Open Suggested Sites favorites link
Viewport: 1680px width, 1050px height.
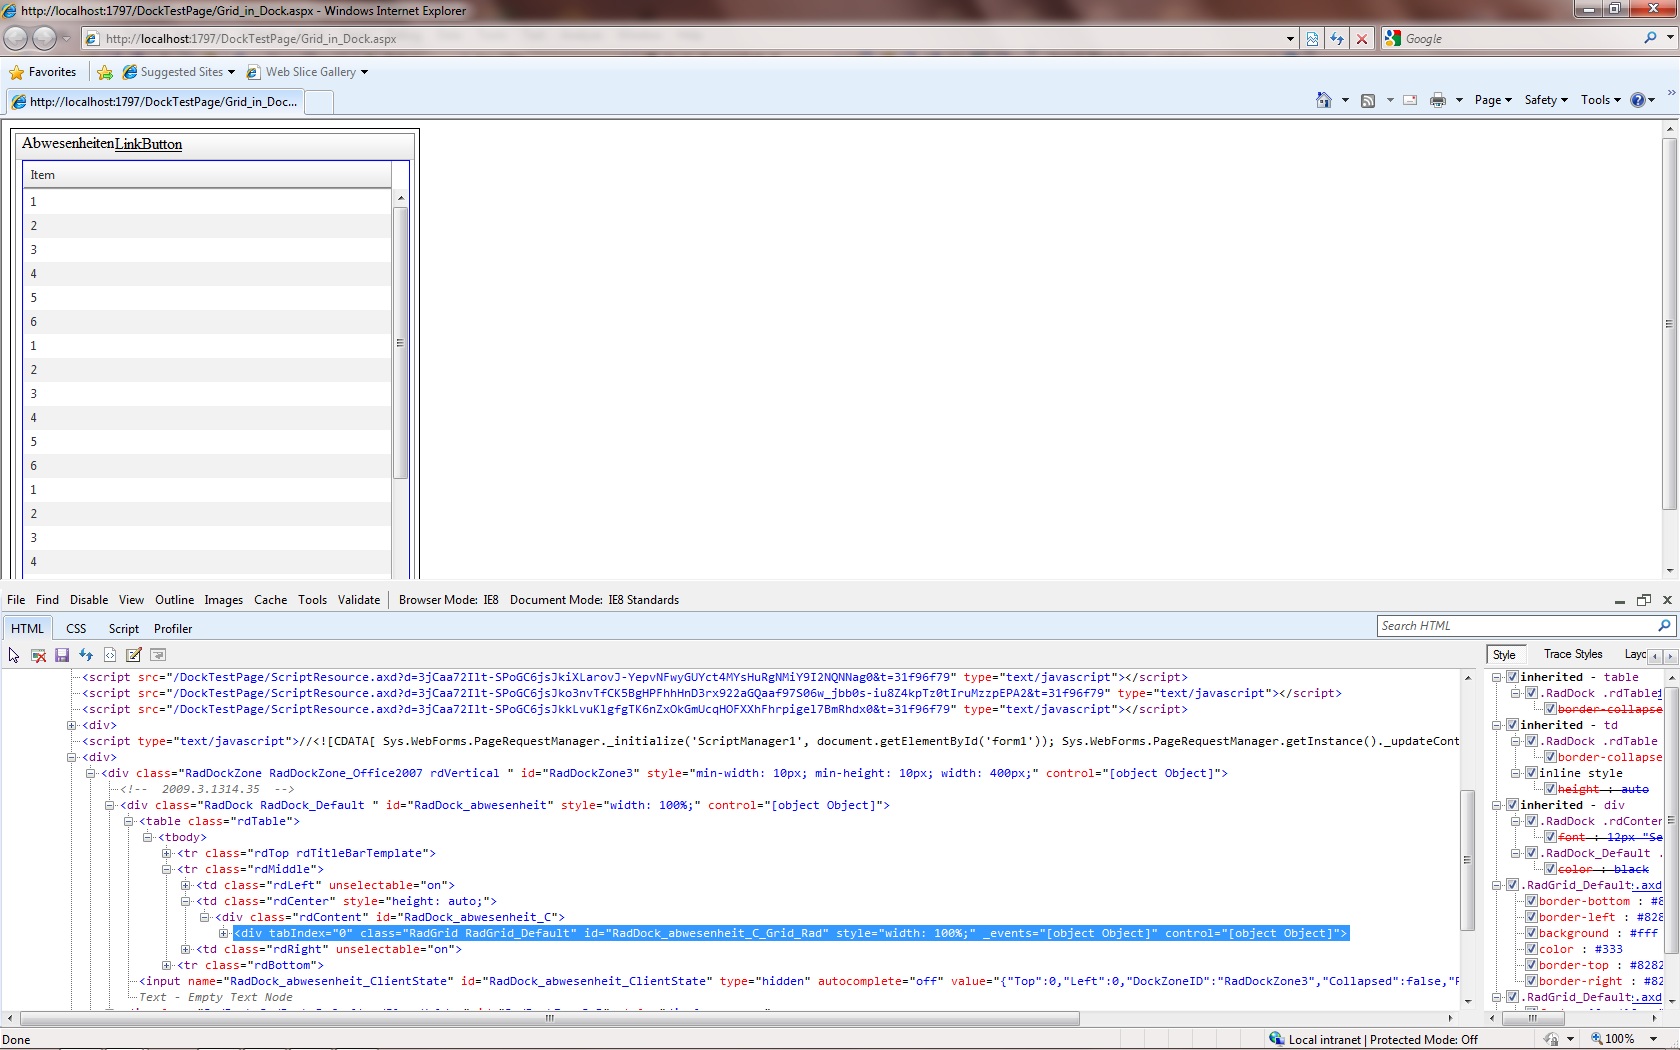[x=179, y=72]
